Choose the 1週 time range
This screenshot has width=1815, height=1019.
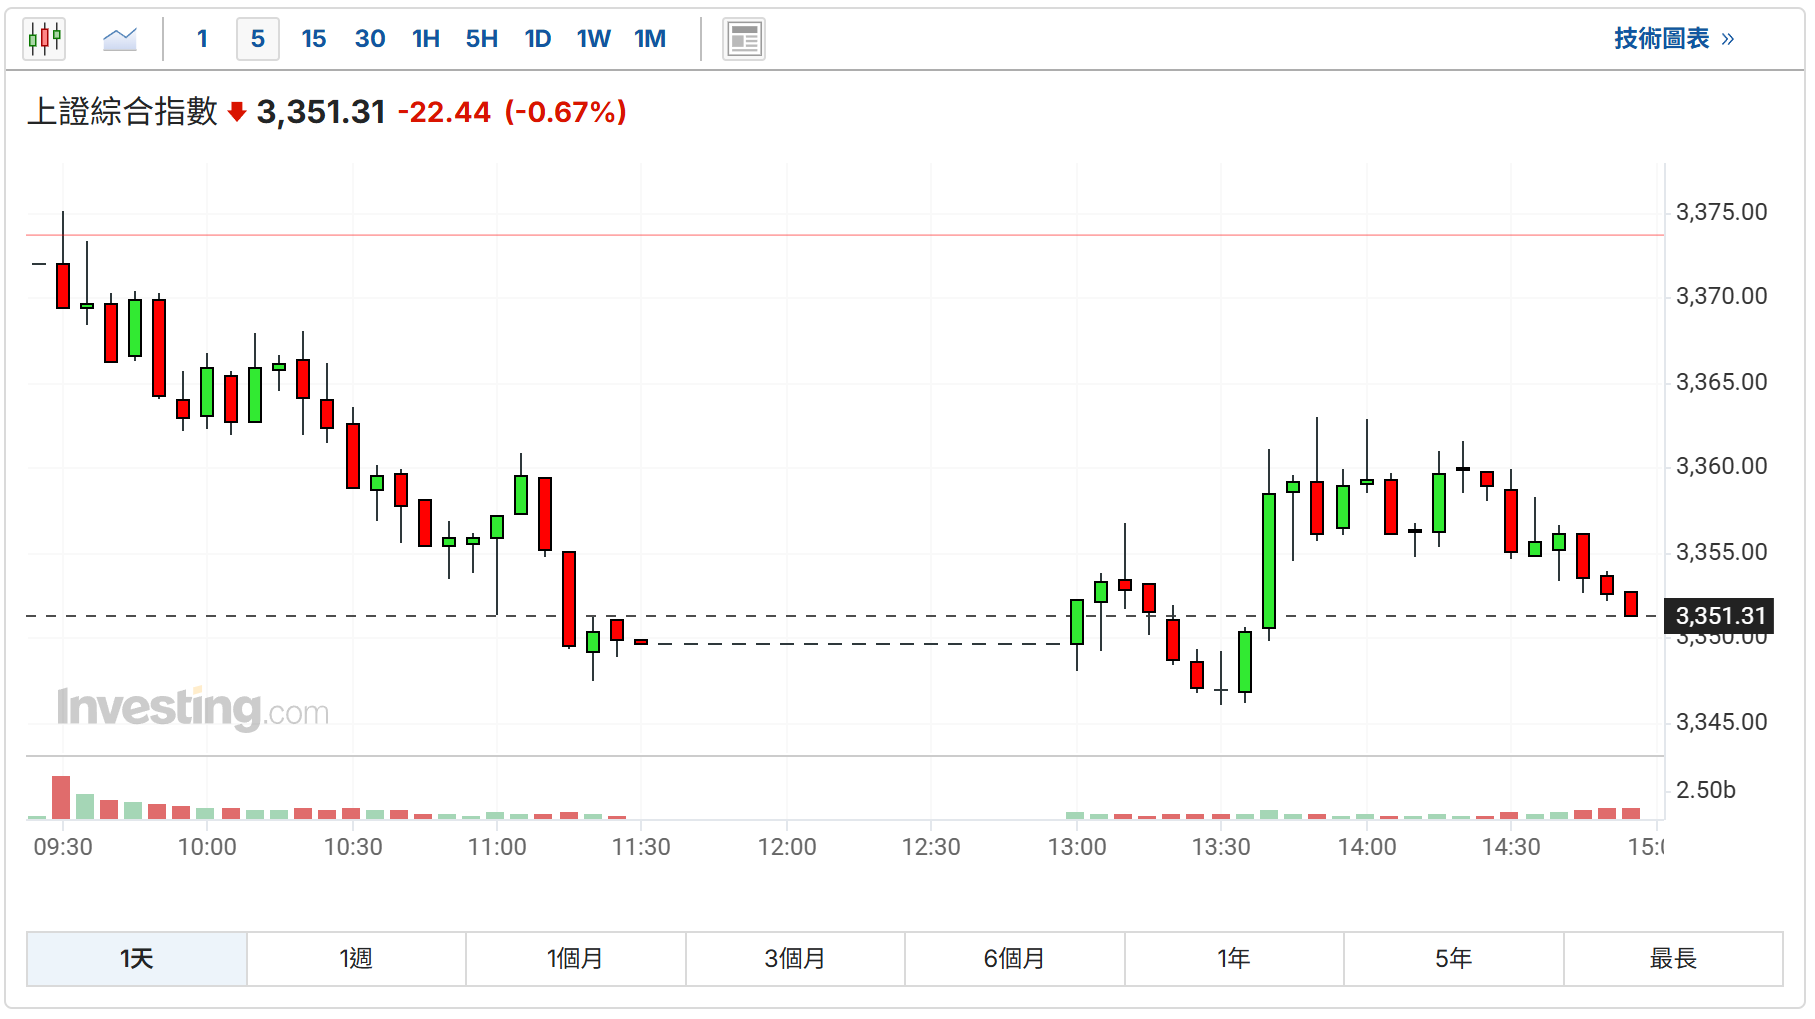(356, 959)
